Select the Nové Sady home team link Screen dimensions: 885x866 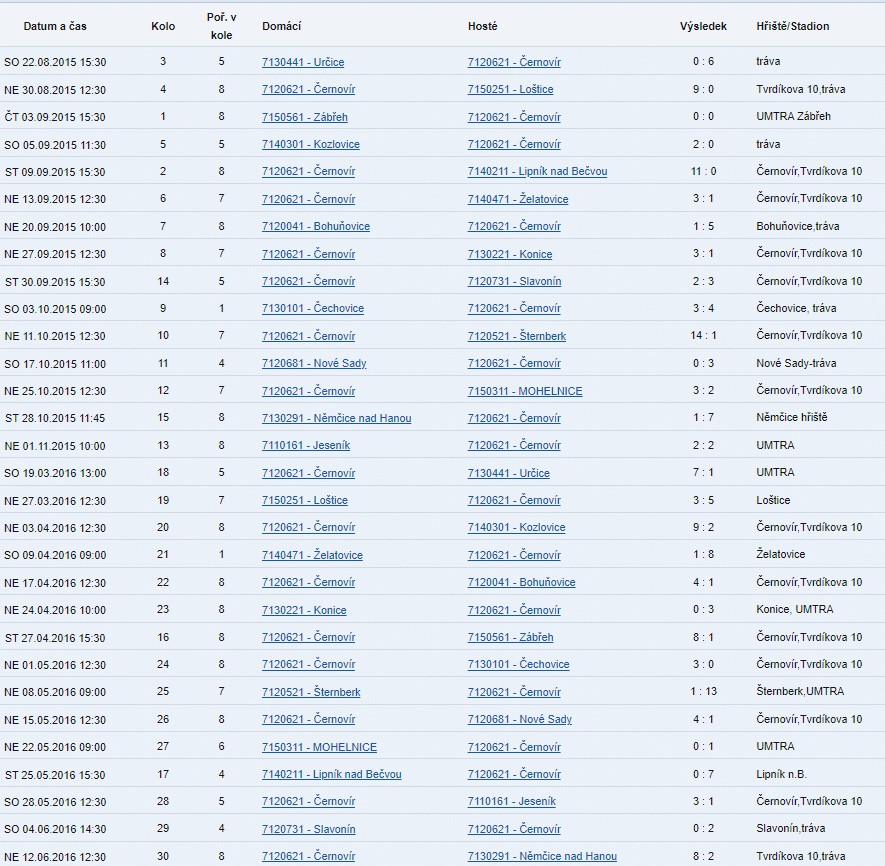click(x=314, y=363)
